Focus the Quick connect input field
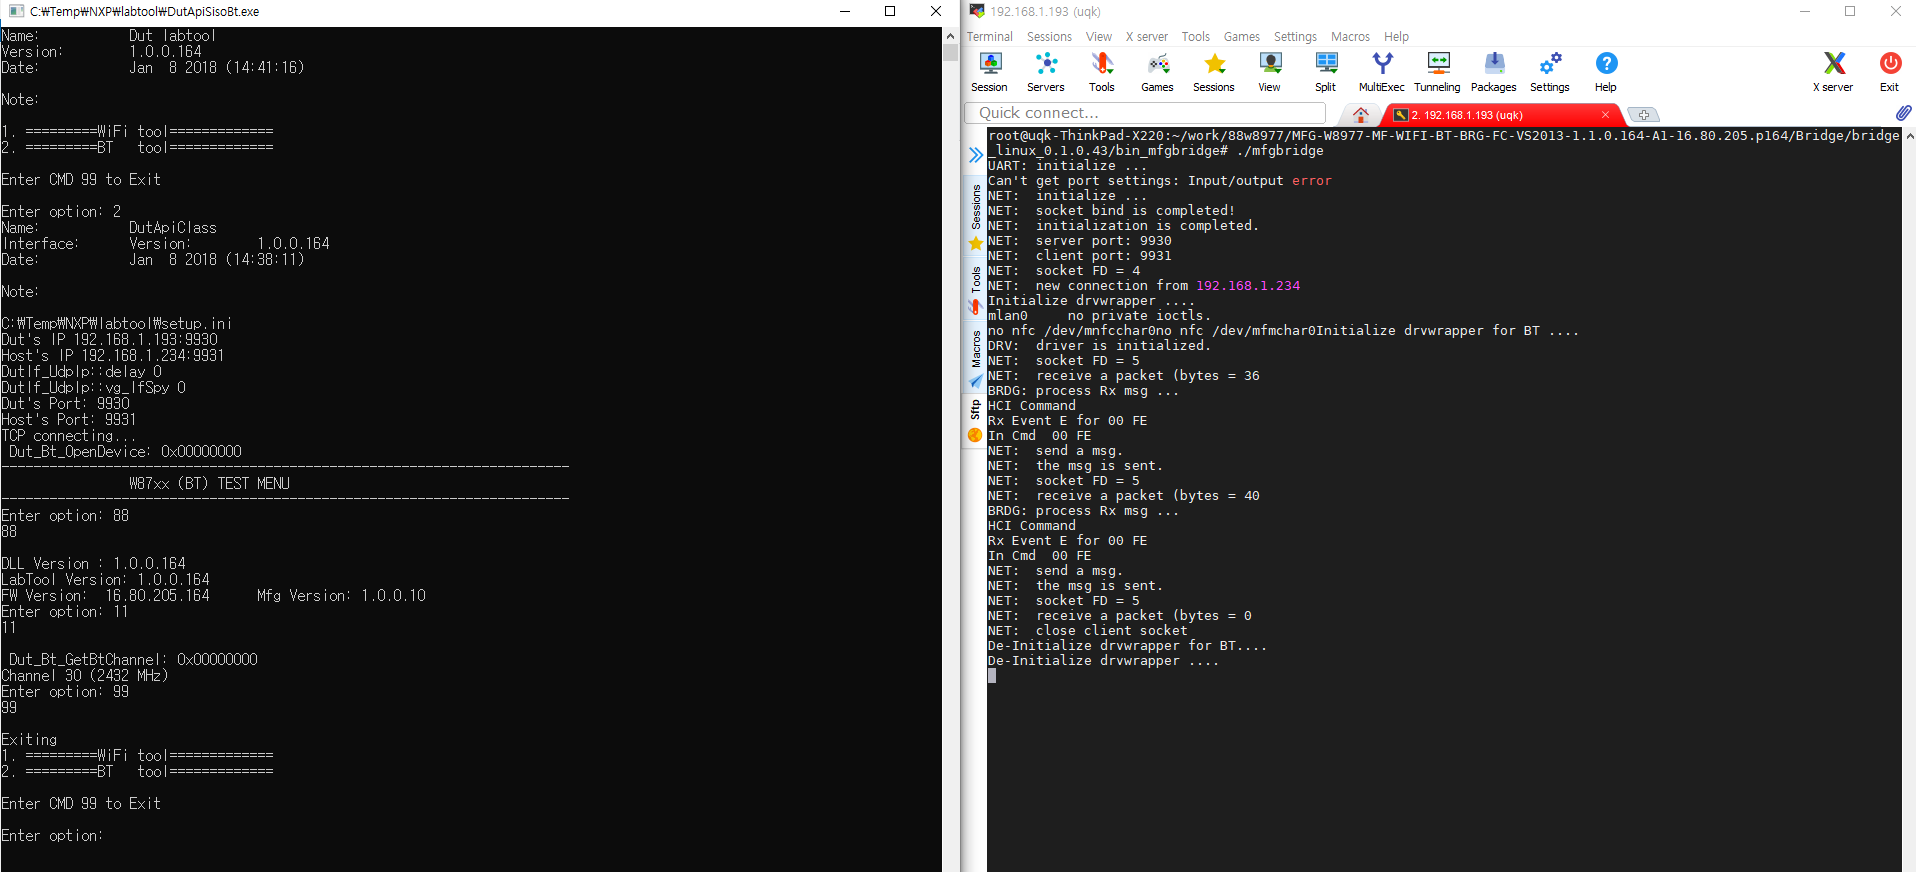This screenshot has width=1916, height=872. point(1145,113)
